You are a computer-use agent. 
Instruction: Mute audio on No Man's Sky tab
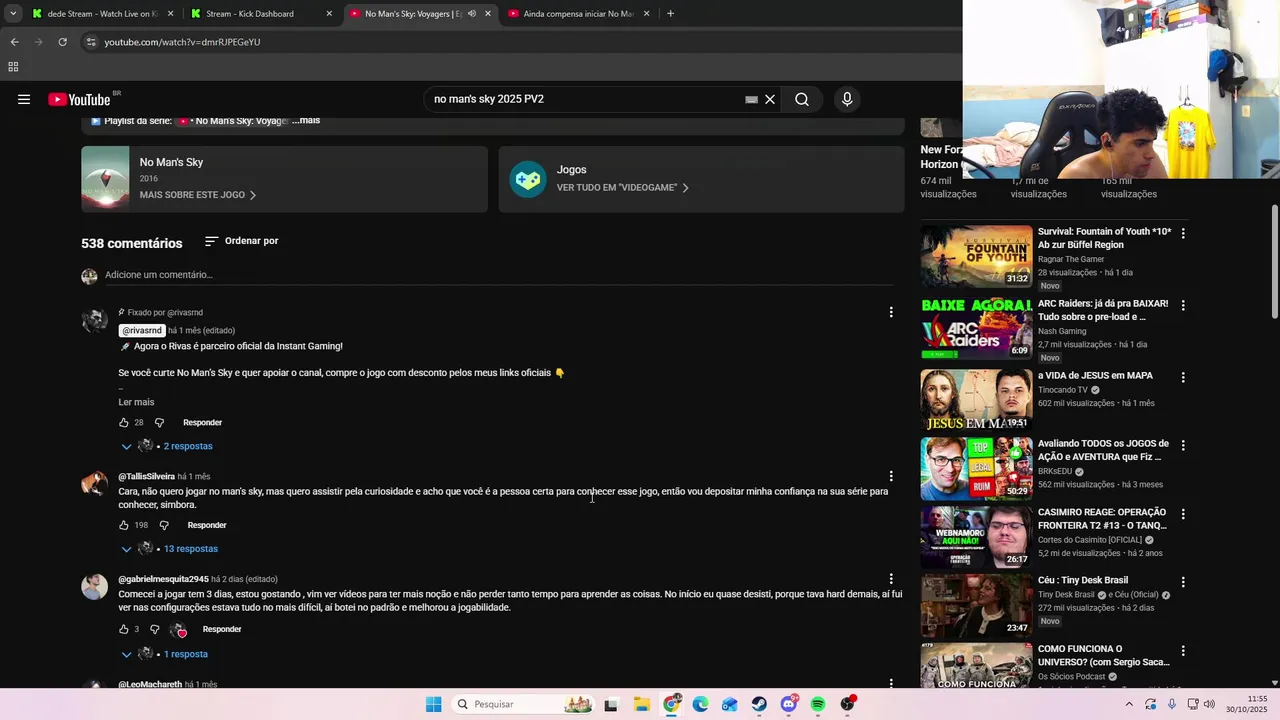click(x=471, y=14)
